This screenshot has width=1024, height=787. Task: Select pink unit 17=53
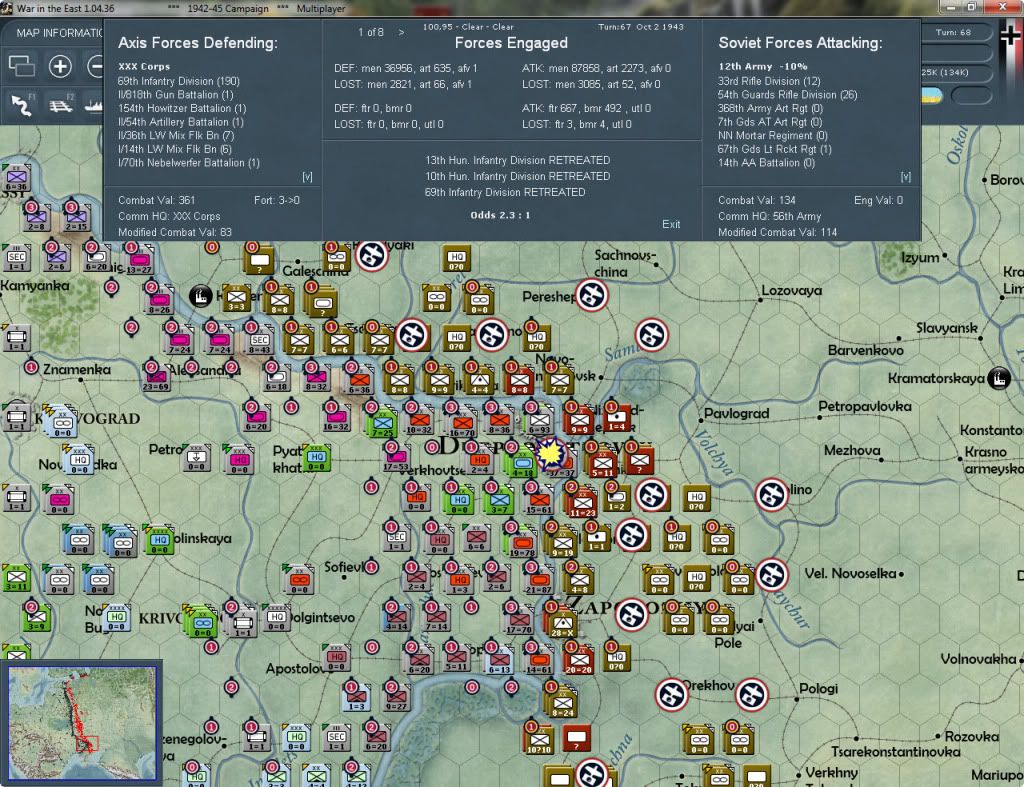pos(395,458)
